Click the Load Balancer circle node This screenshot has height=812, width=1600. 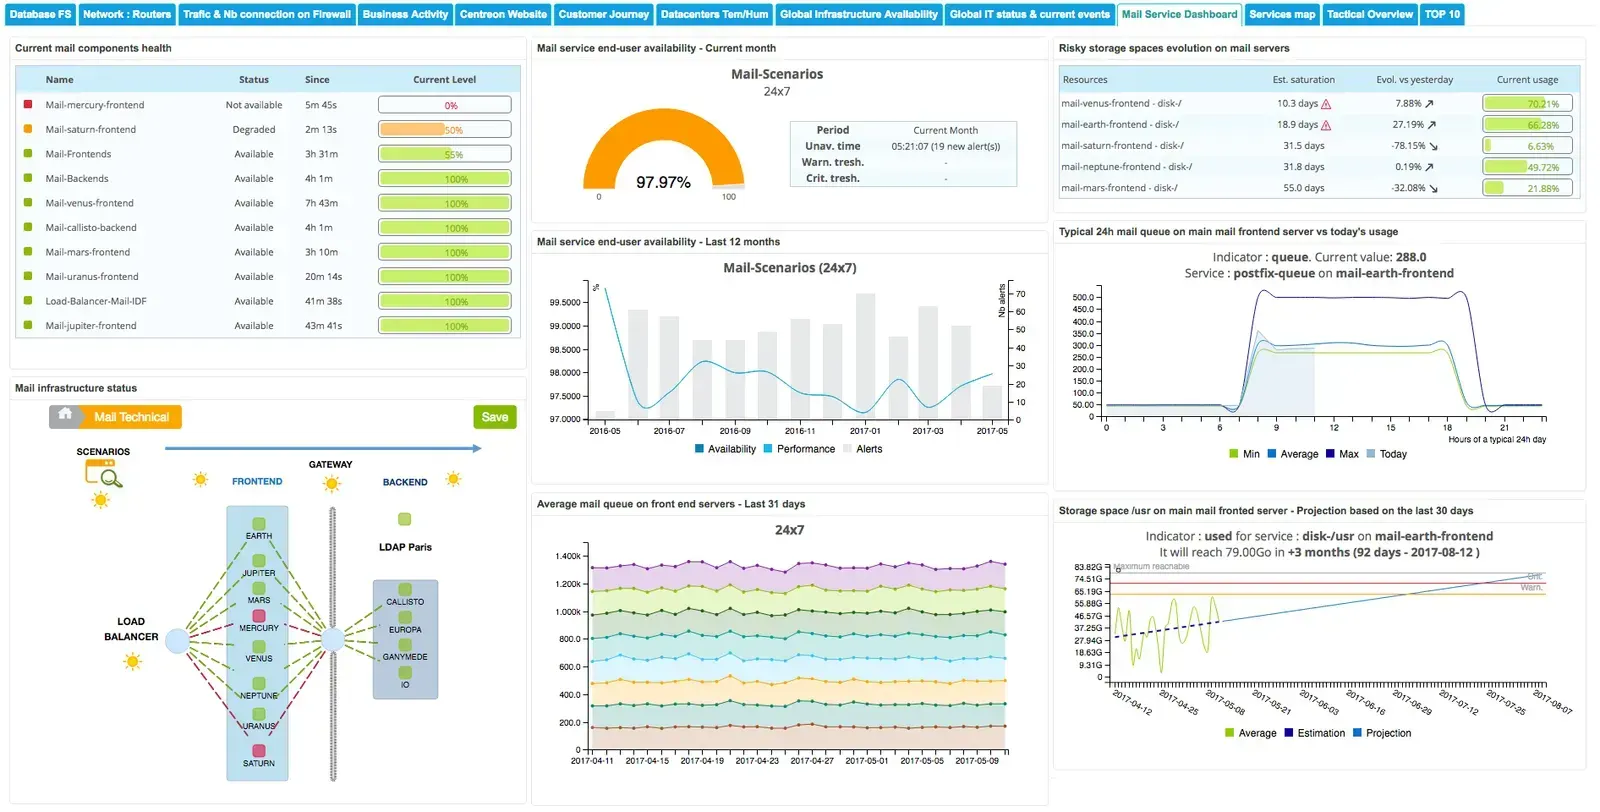click(177, 641)
